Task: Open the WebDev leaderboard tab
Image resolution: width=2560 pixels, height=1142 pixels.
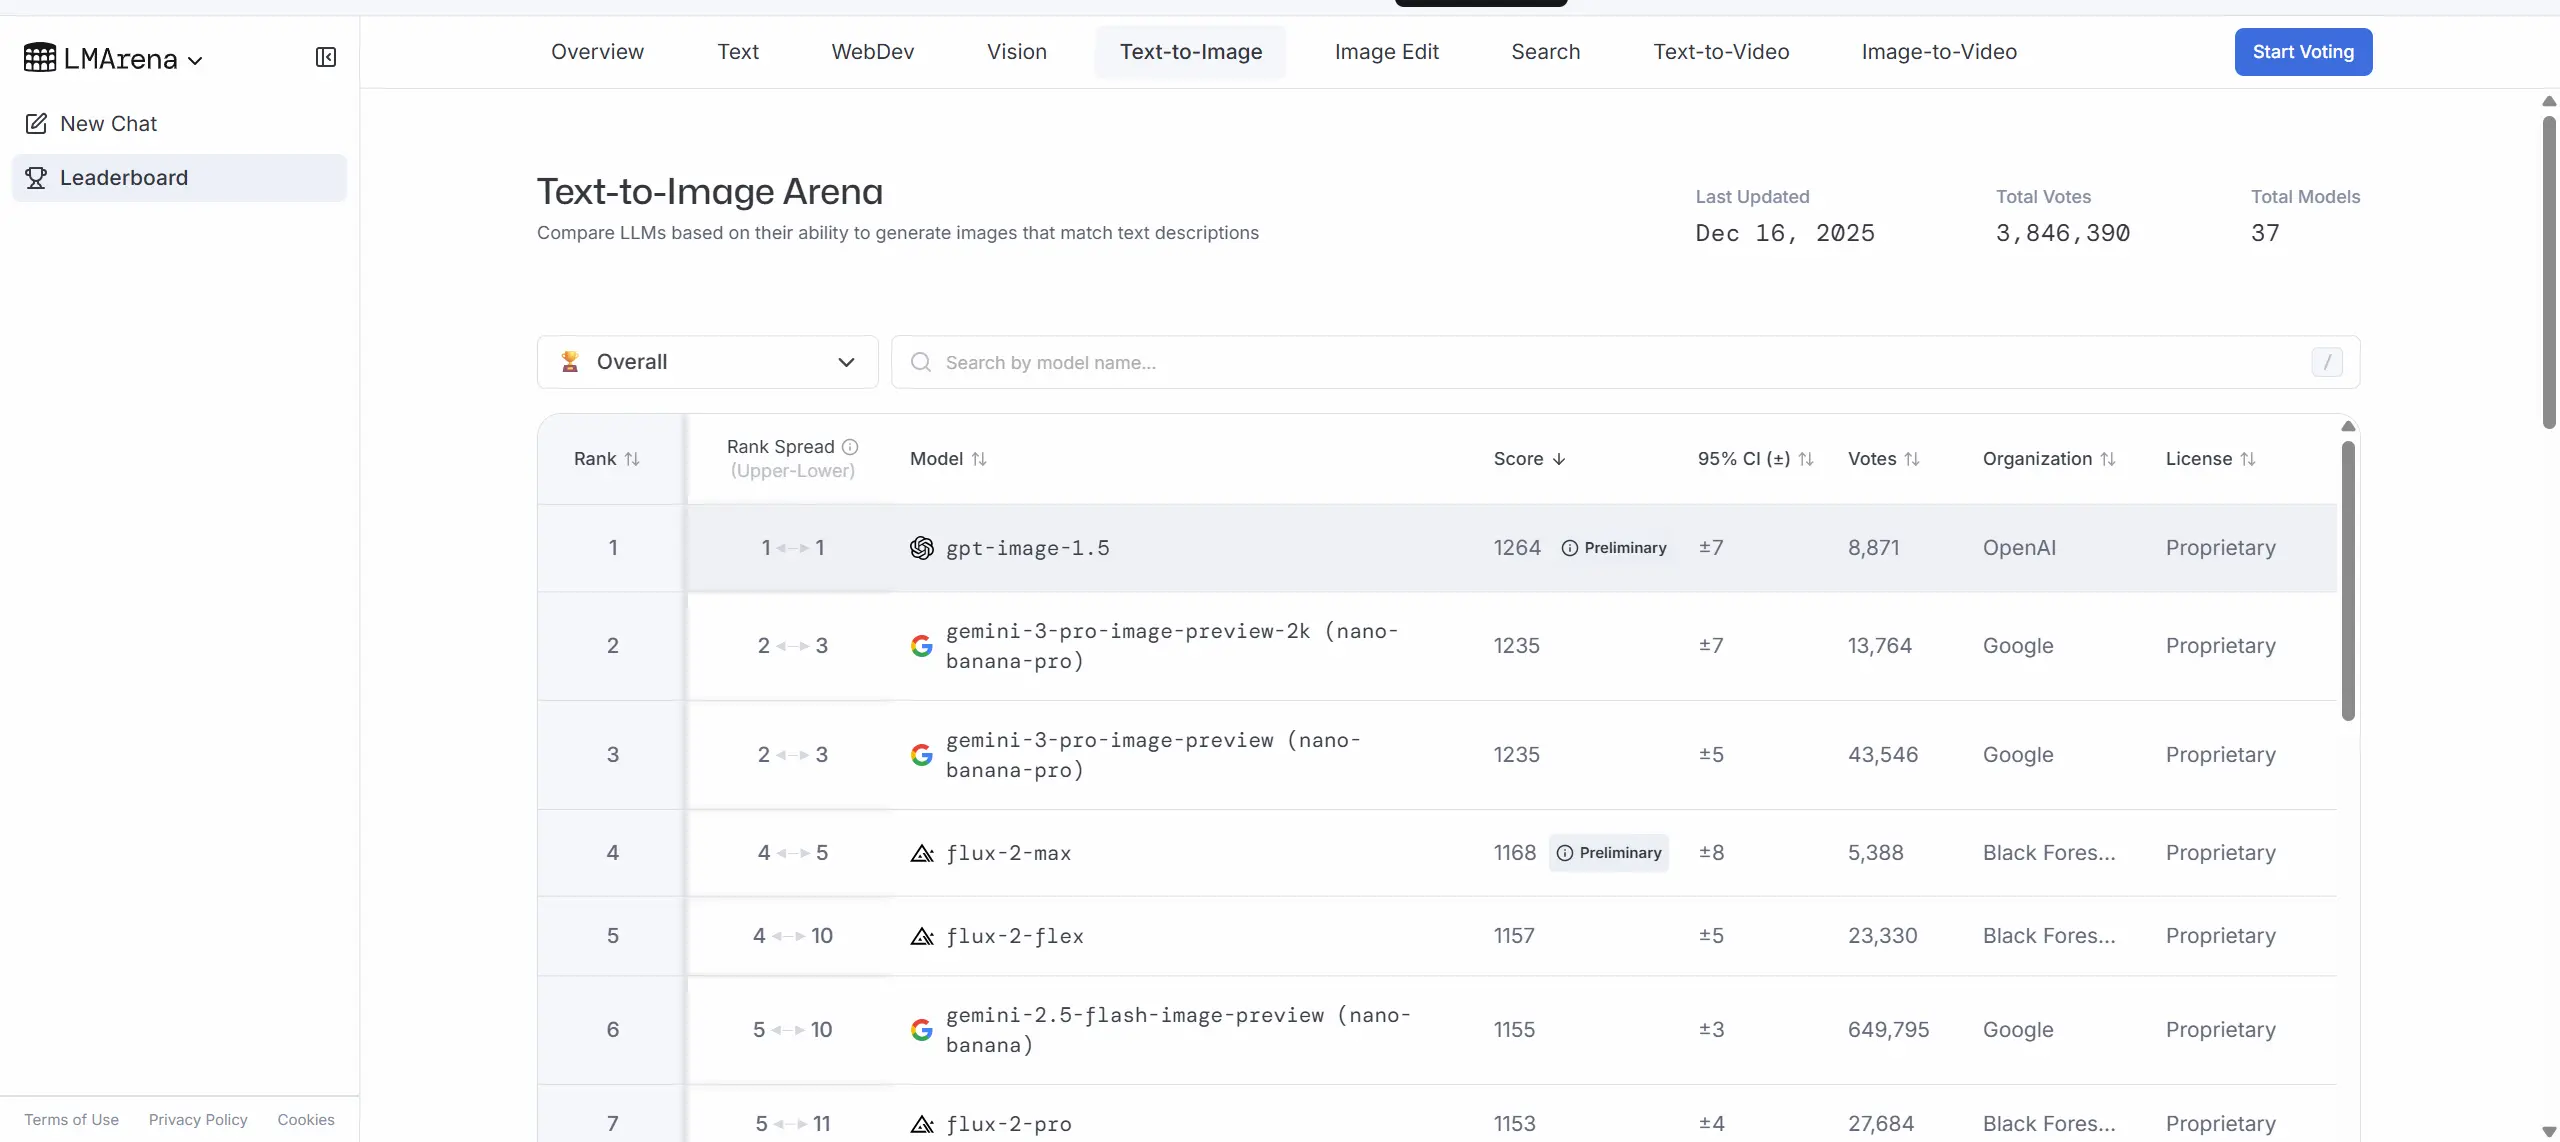Action: (x=872, y=52)
